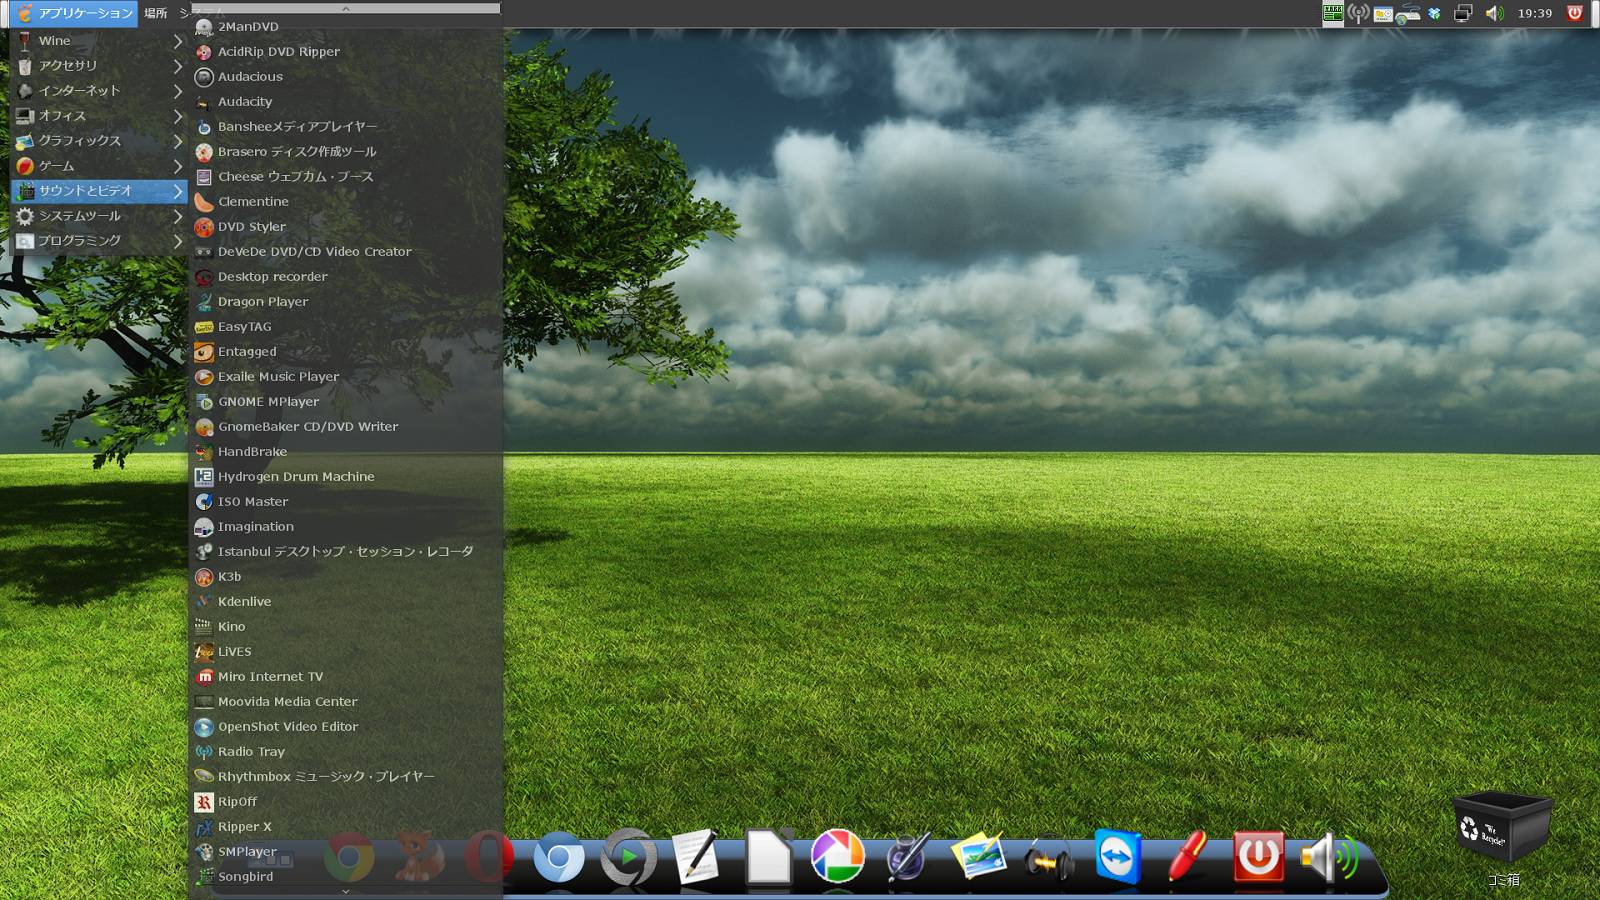Open Desktop recorder entry
1600x900 pixels.
pos(346,277)
